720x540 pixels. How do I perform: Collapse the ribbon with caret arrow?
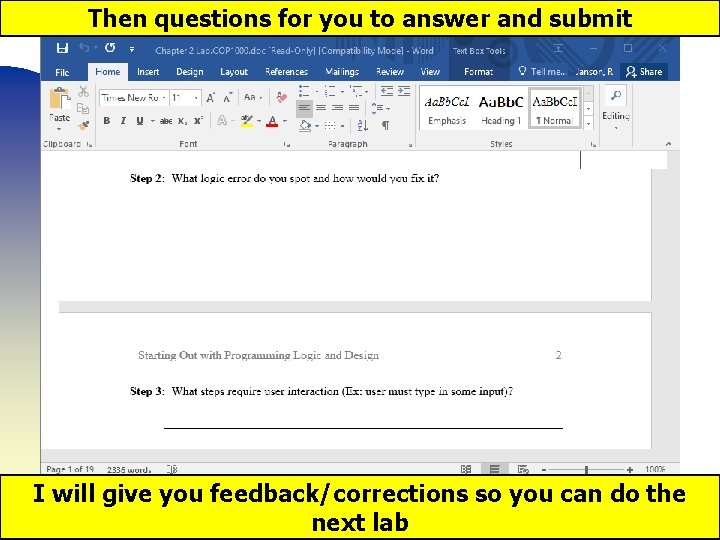click(669, 144)
